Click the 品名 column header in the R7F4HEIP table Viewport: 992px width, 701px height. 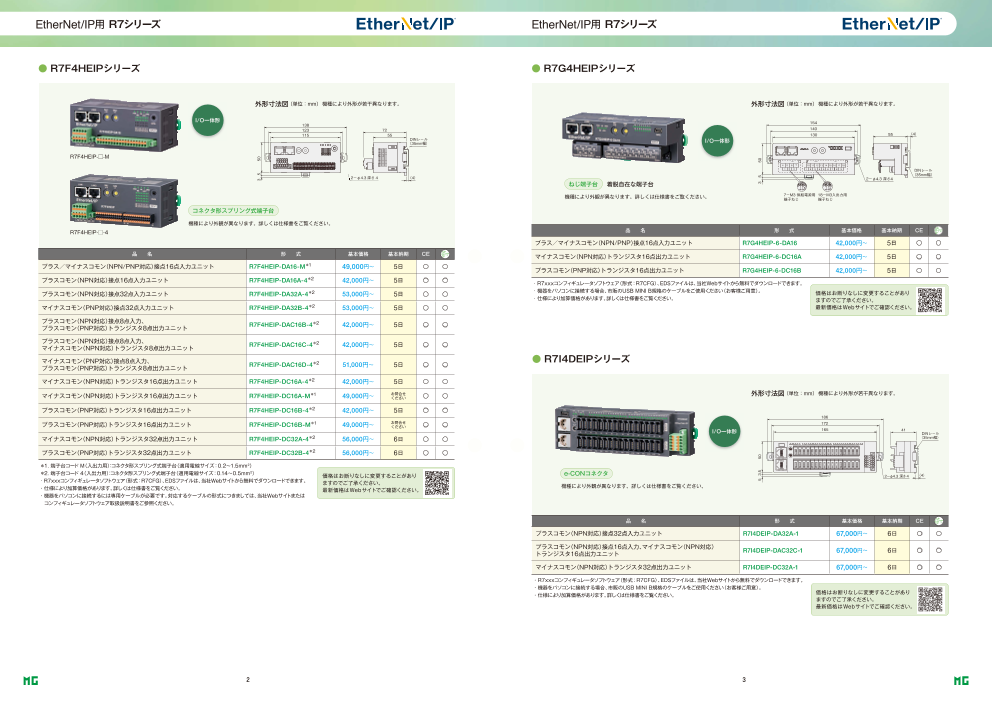tap(142, 254)
